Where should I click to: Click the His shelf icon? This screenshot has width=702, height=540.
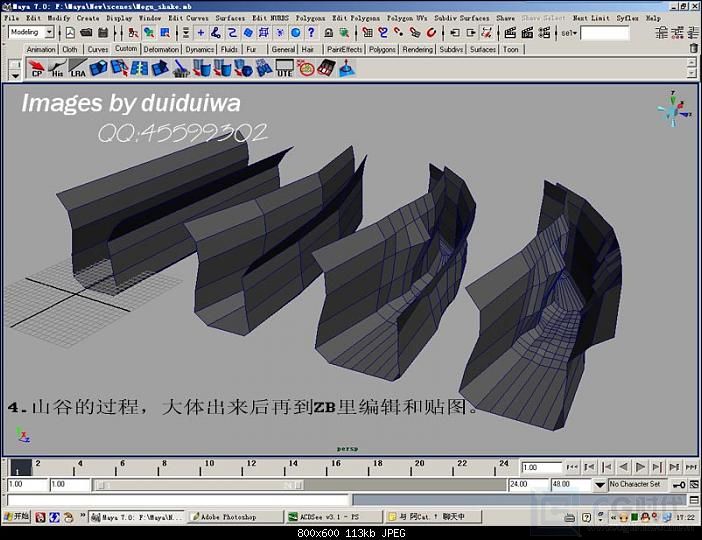pyautogui.click(x=56, y=70)
